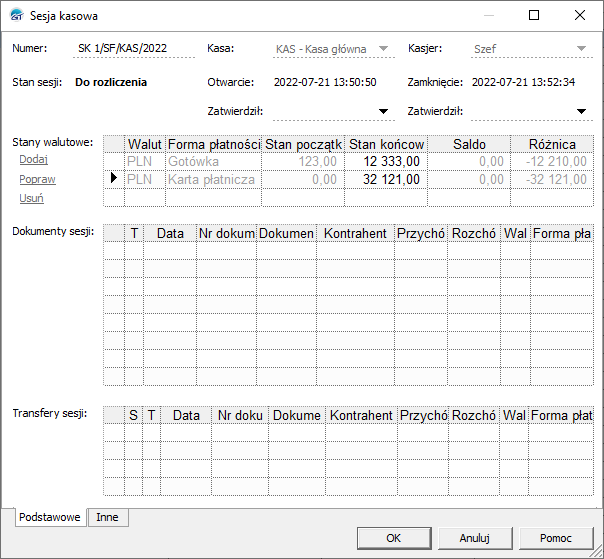
Task: Click the Dodaj link for currency states
Action: (34, 159)
